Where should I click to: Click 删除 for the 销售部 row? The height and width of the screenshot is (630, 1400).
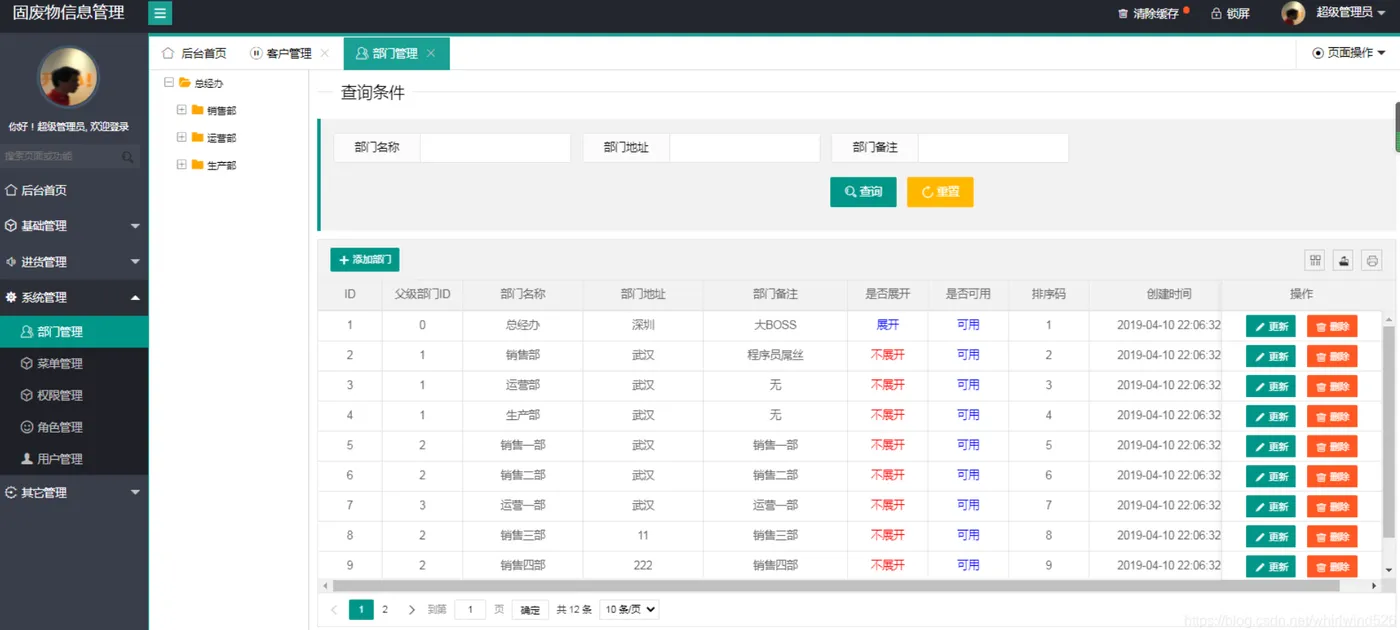(1332, 357)
